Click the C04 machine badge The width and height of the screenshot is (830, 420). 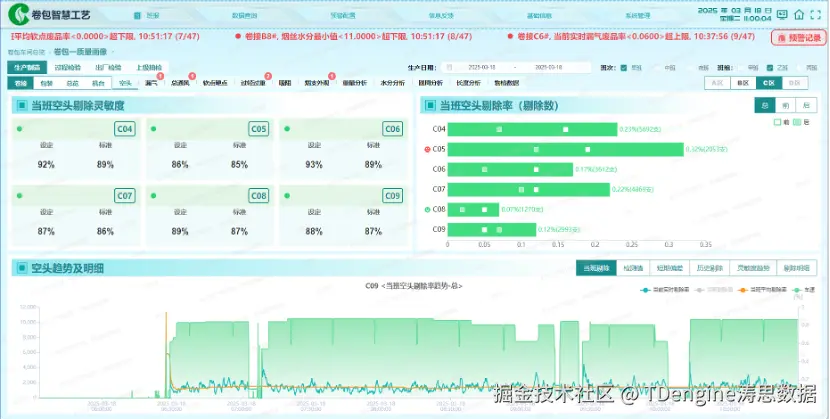point(125,129)
